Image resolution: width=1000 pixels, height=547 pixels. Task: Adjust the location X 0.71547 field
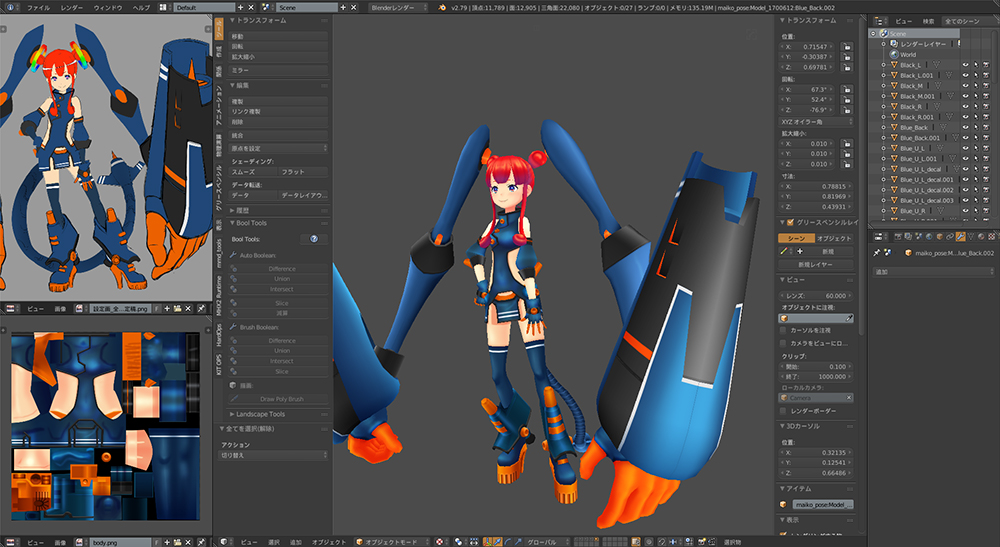809,47
